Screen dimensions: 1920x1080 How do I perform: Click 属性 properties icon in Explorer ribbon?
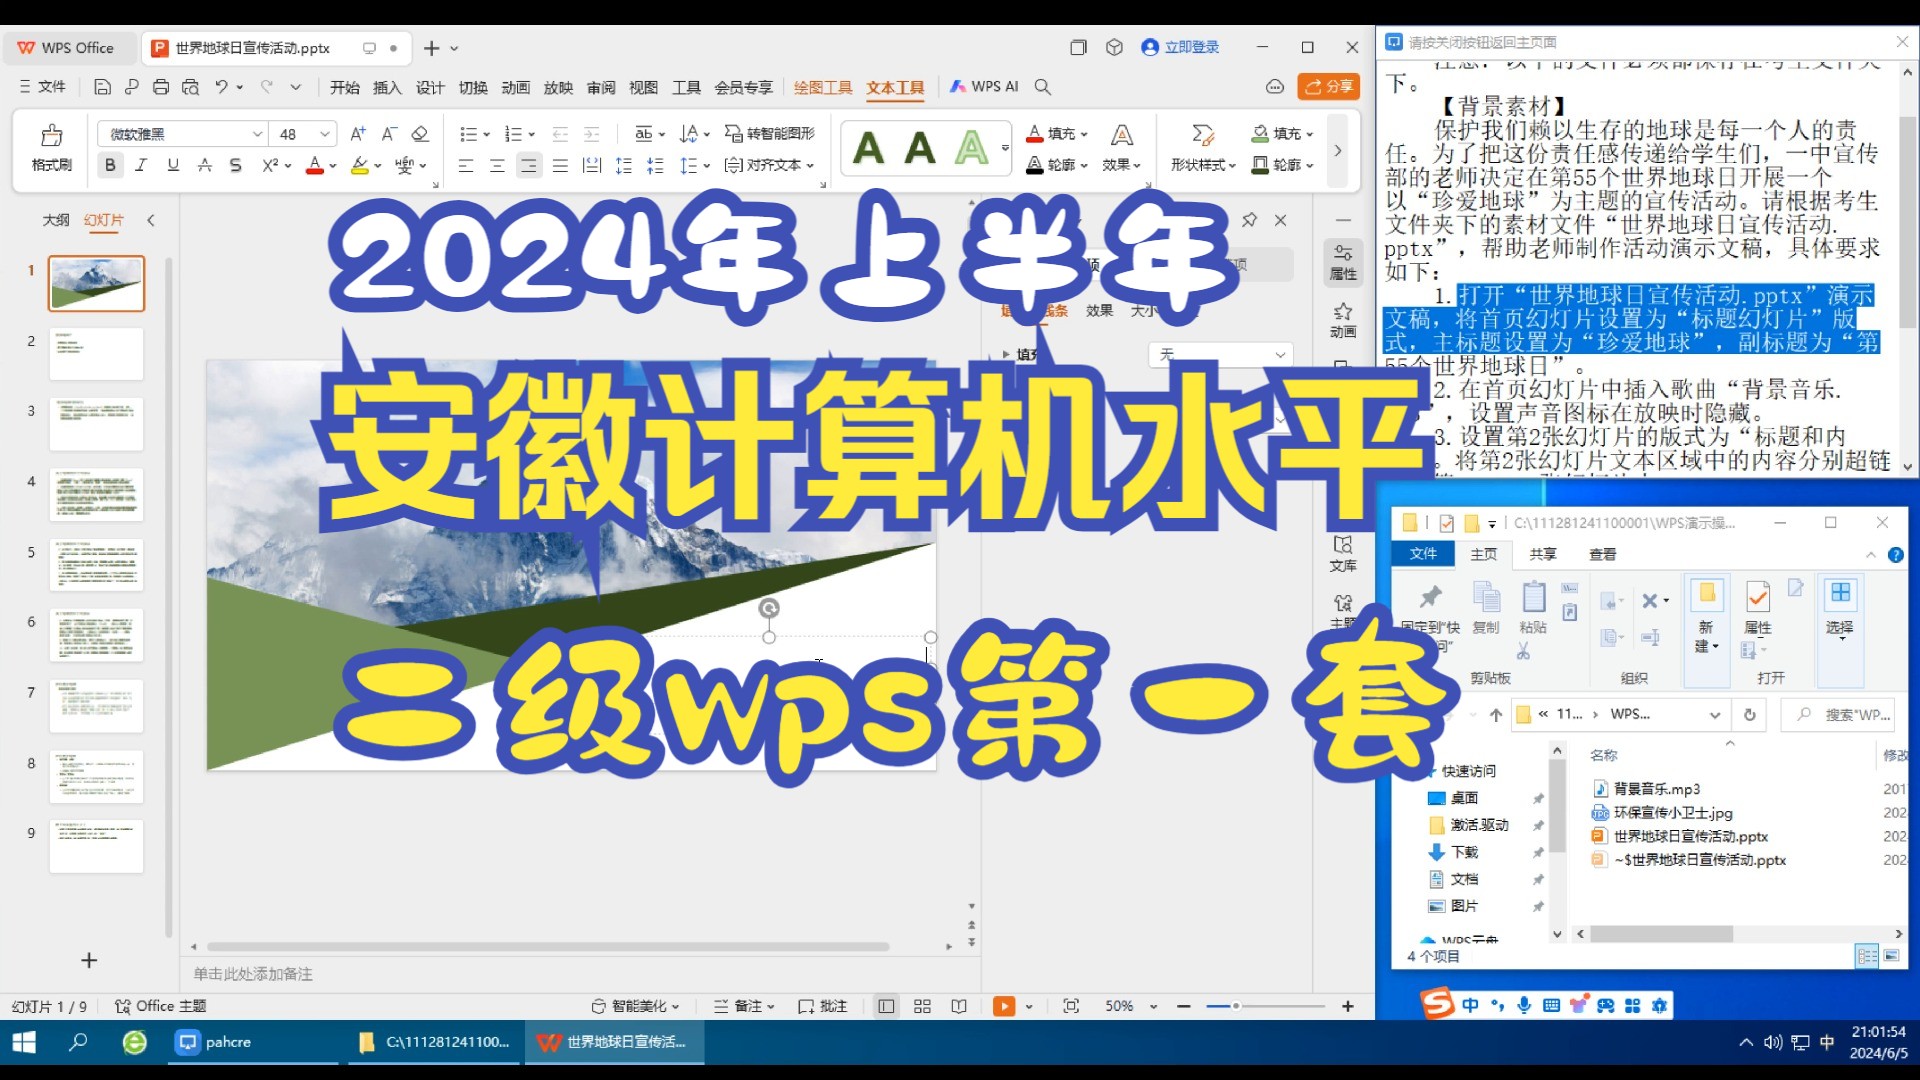tap(1757, 607)
